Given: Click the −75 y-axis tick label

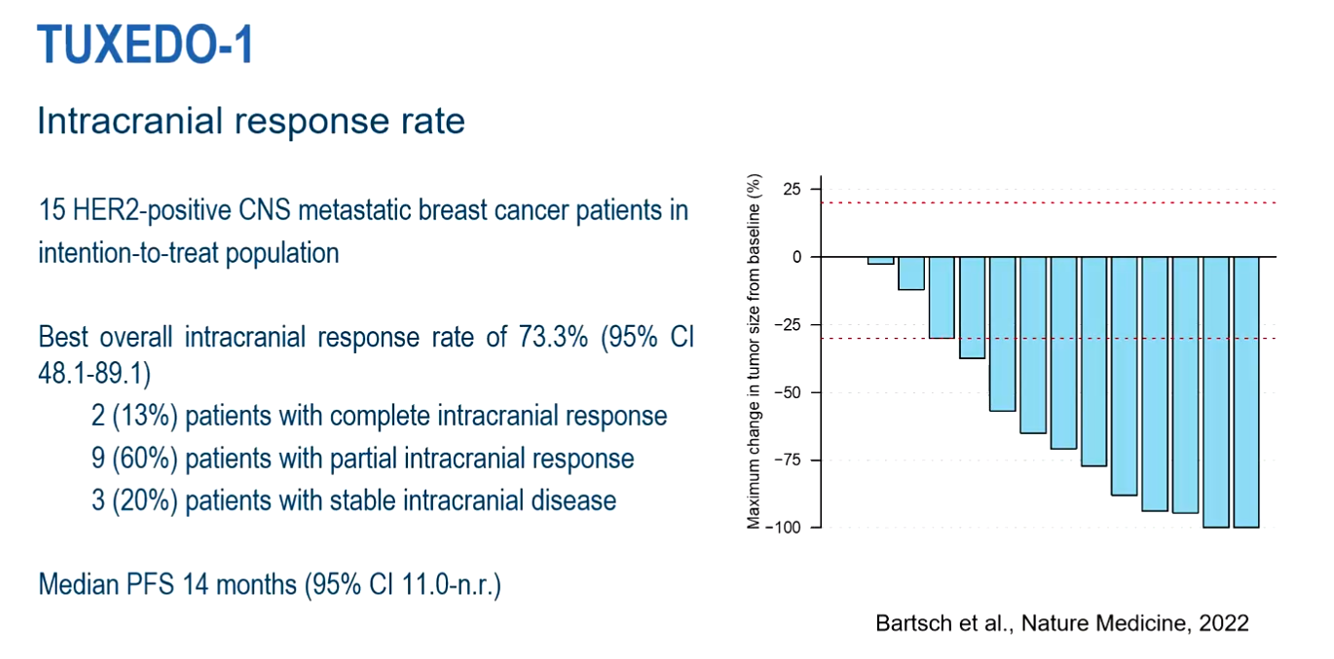Looking at the screenshot, I should tap(790, 460).
